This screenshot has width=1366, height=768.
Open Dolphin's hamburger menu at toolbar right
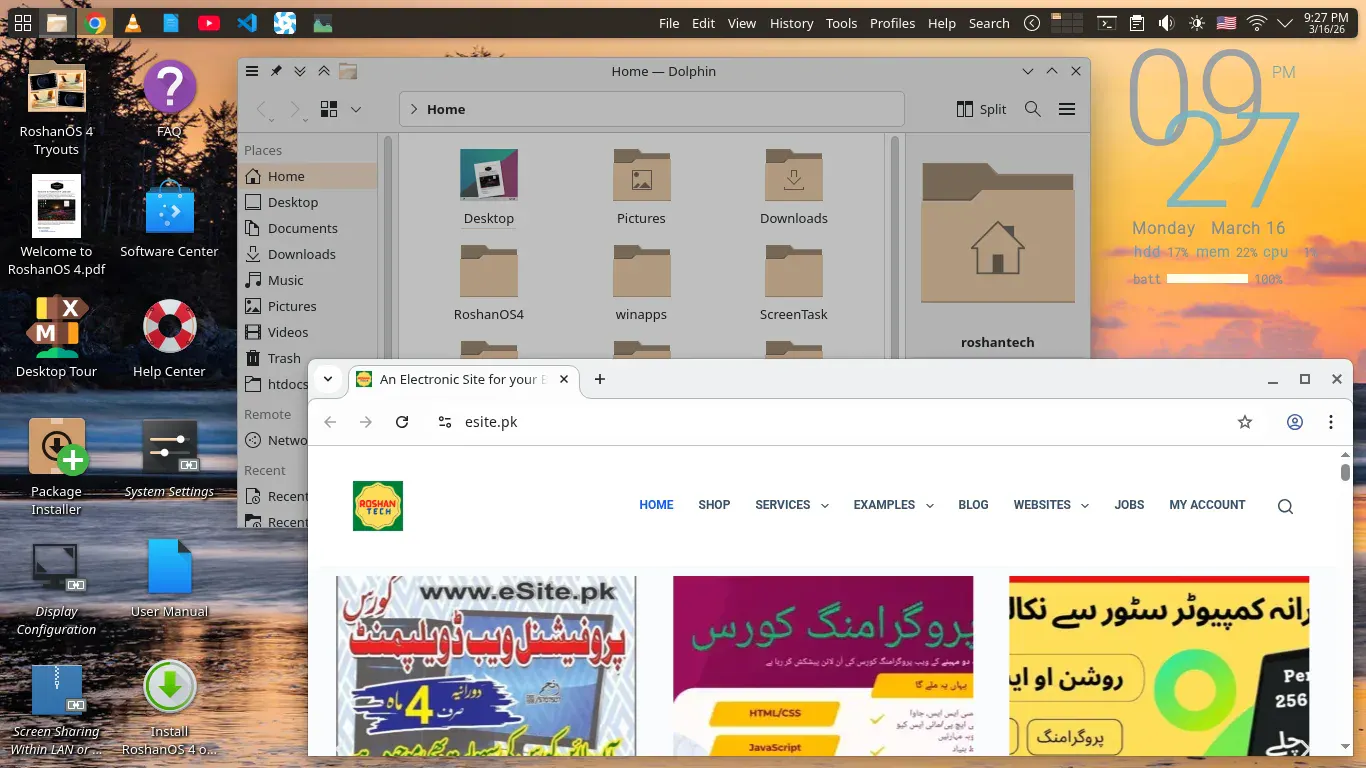[x=1067, y=109]
